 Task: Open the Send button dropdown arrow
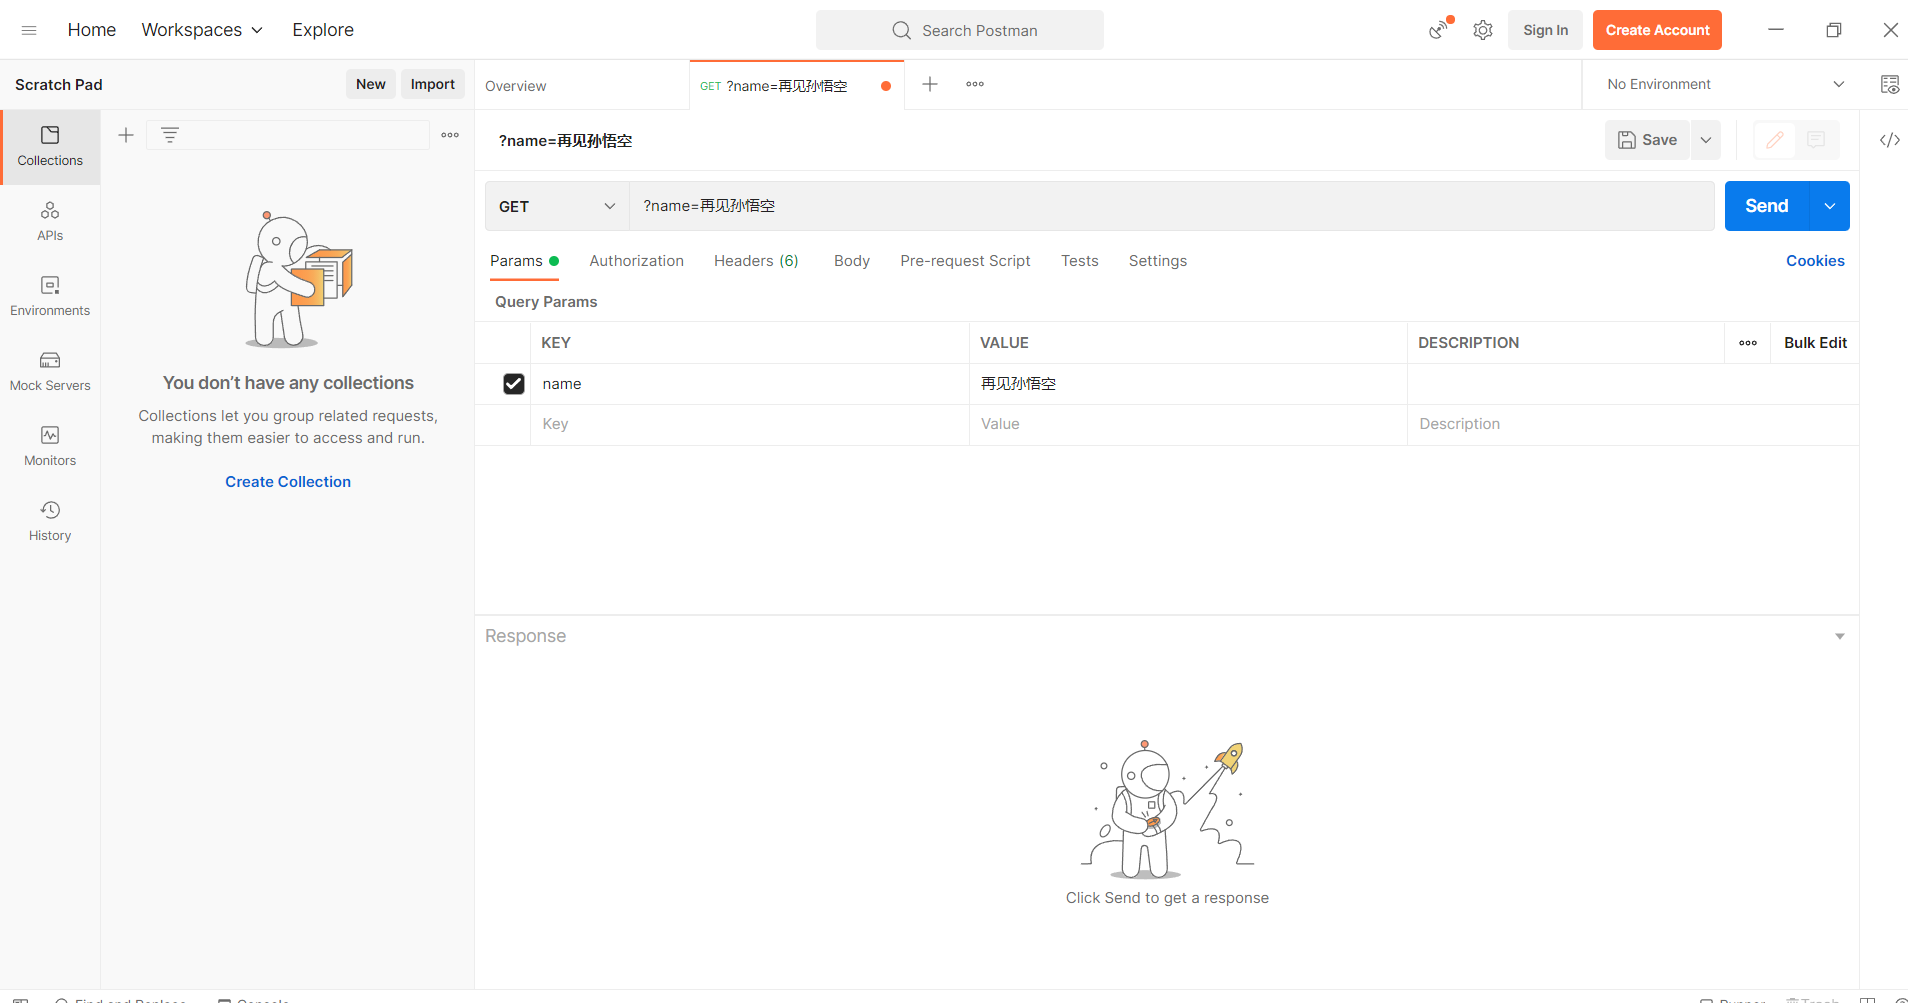click(x=1829, y=206)
